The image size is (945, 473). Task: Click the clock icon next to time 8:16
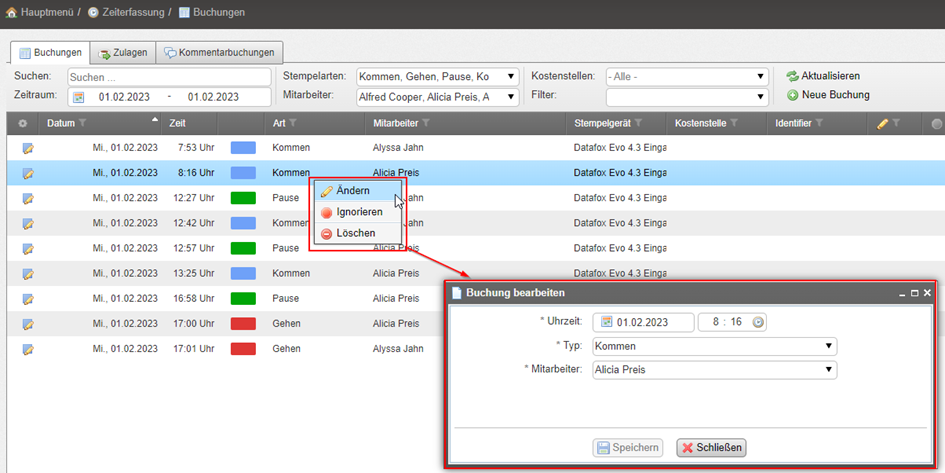click(x=758, y=322)
